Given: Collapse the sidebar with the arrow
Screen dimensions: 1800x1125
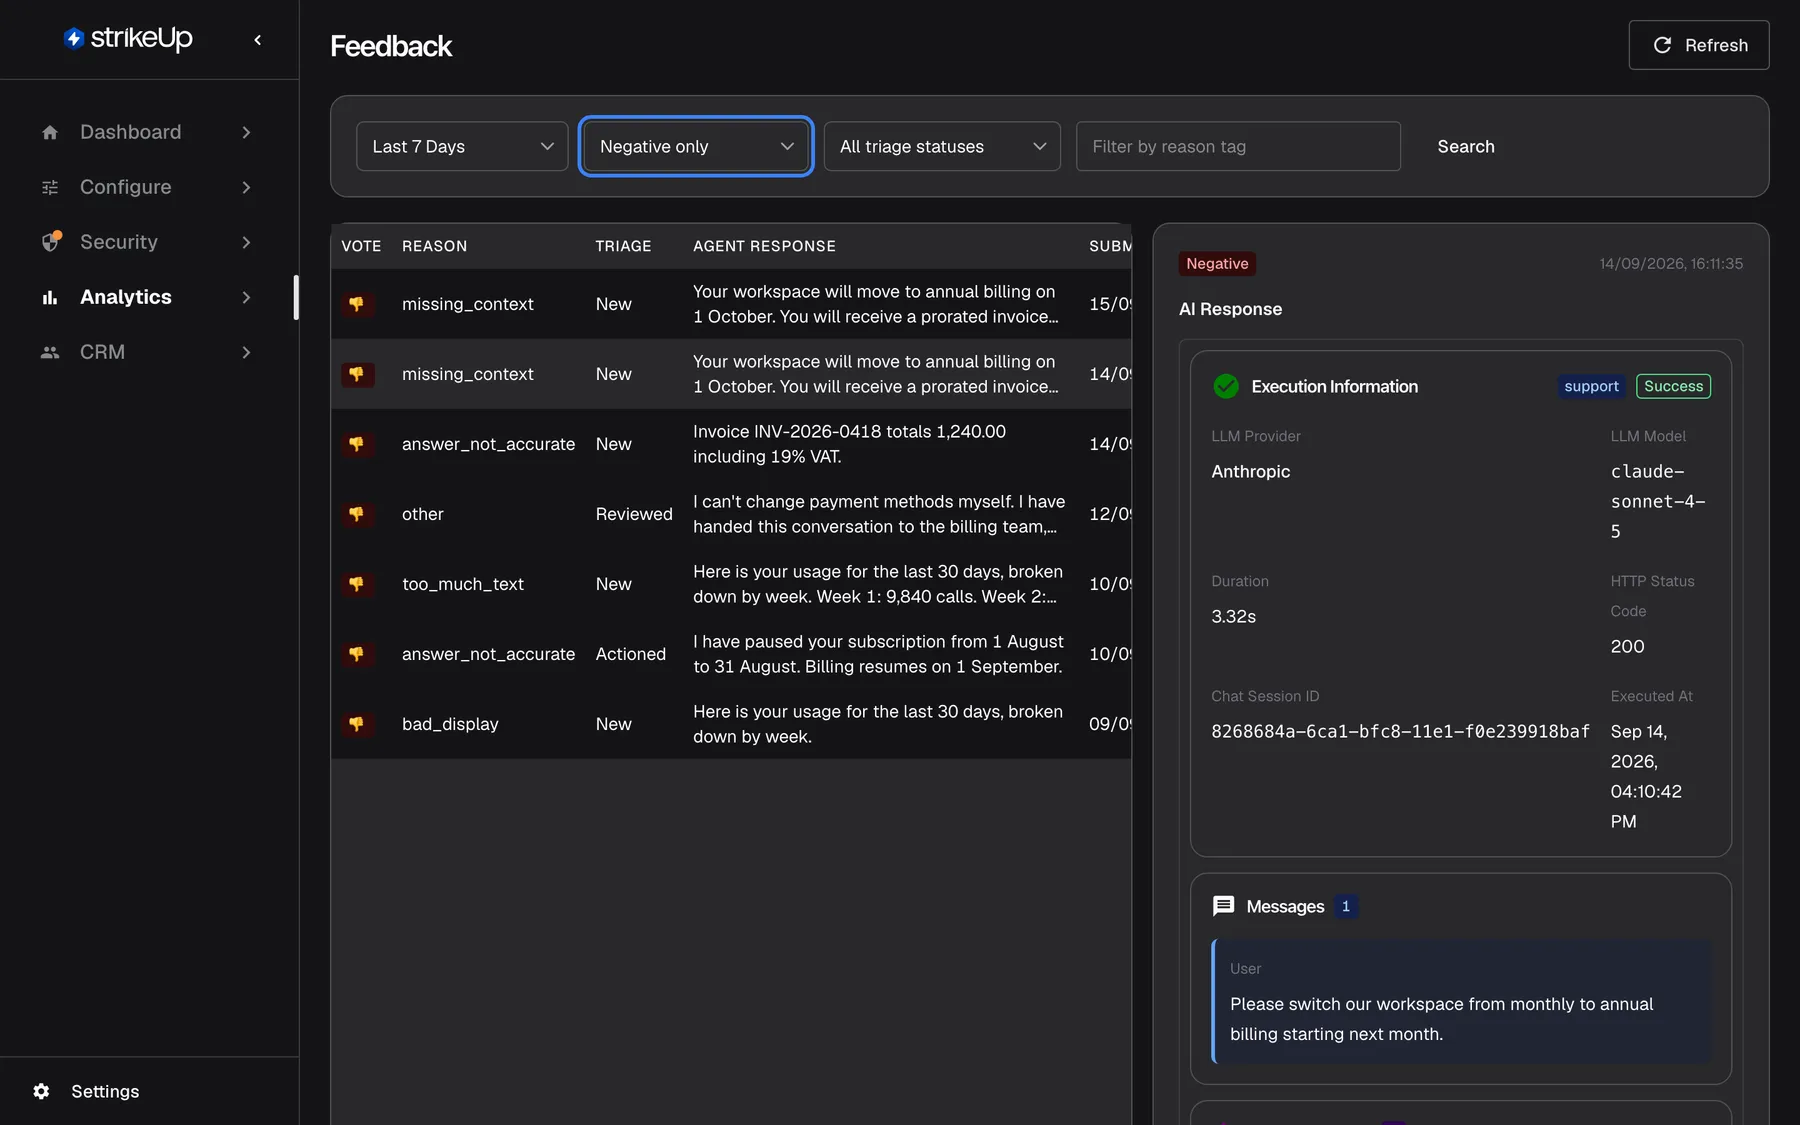Looking at the screenshot, I should 258,40.
